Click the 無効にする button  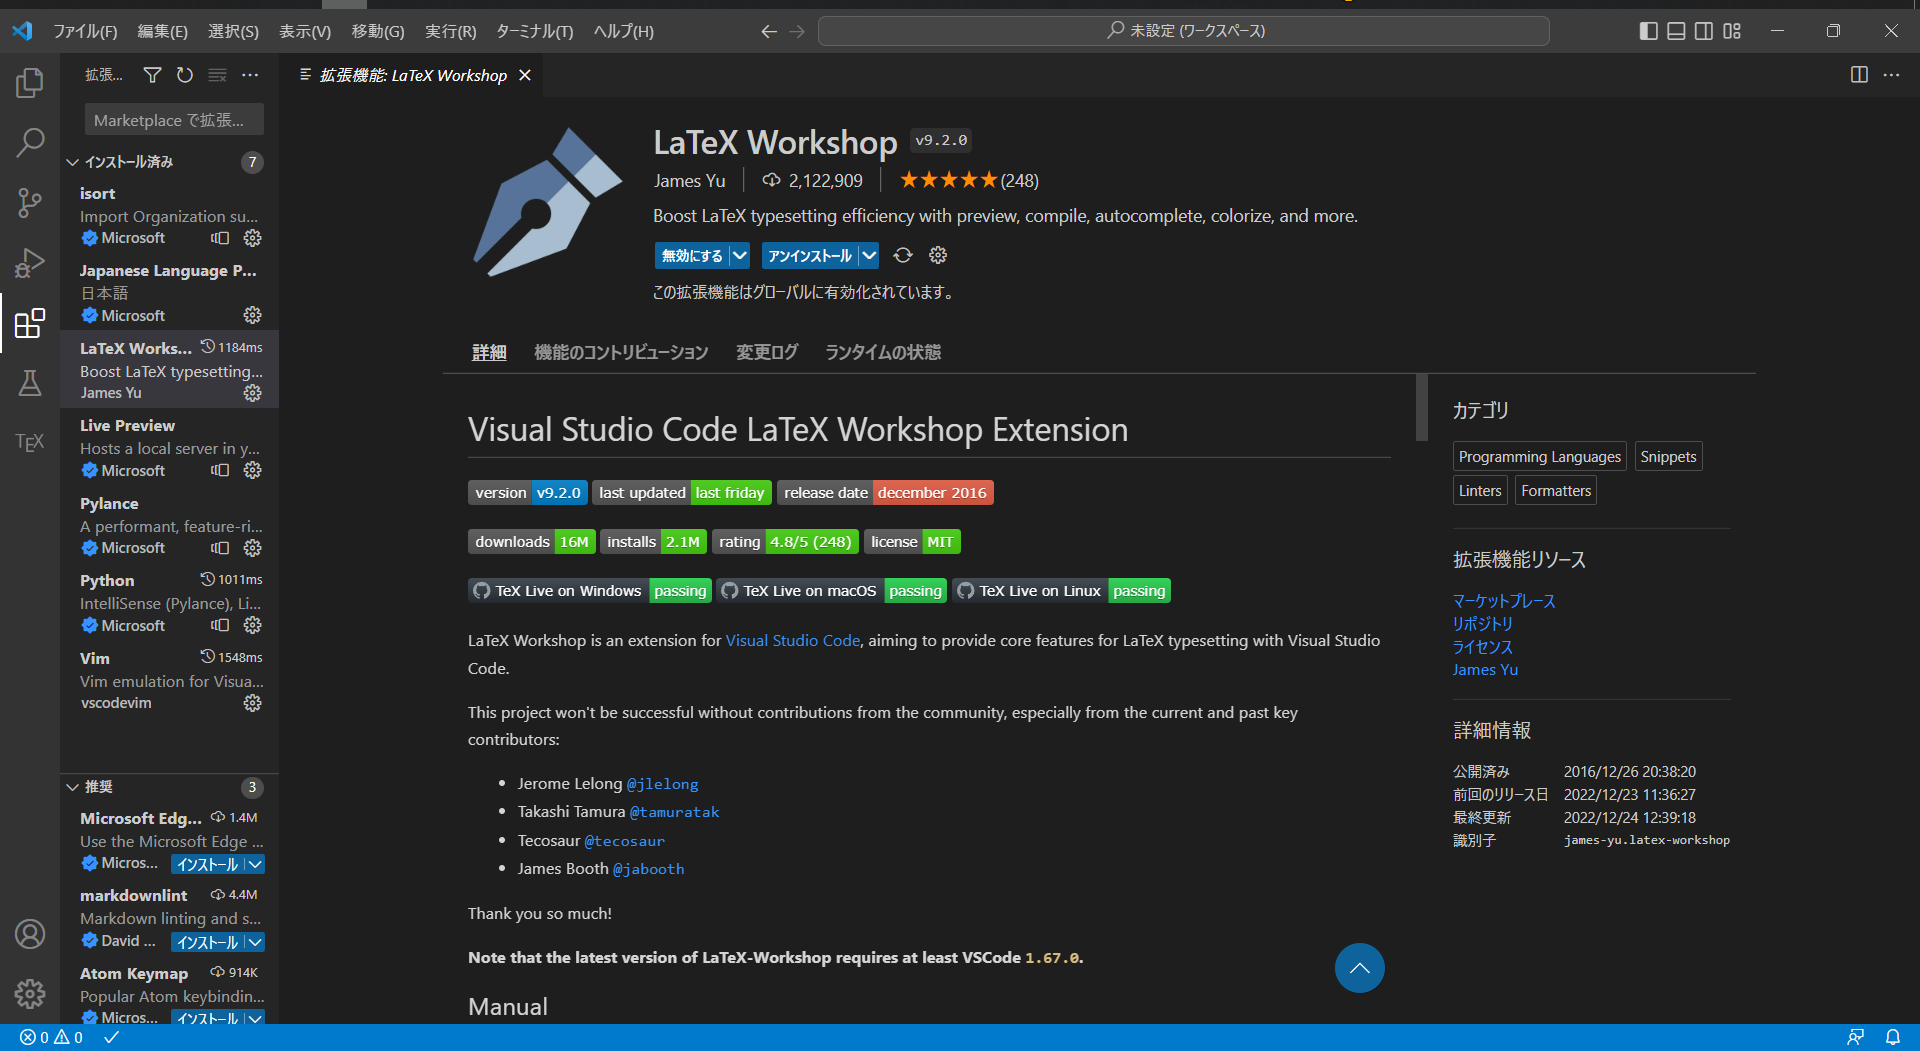pyautogui.click(x=692, y=256)
